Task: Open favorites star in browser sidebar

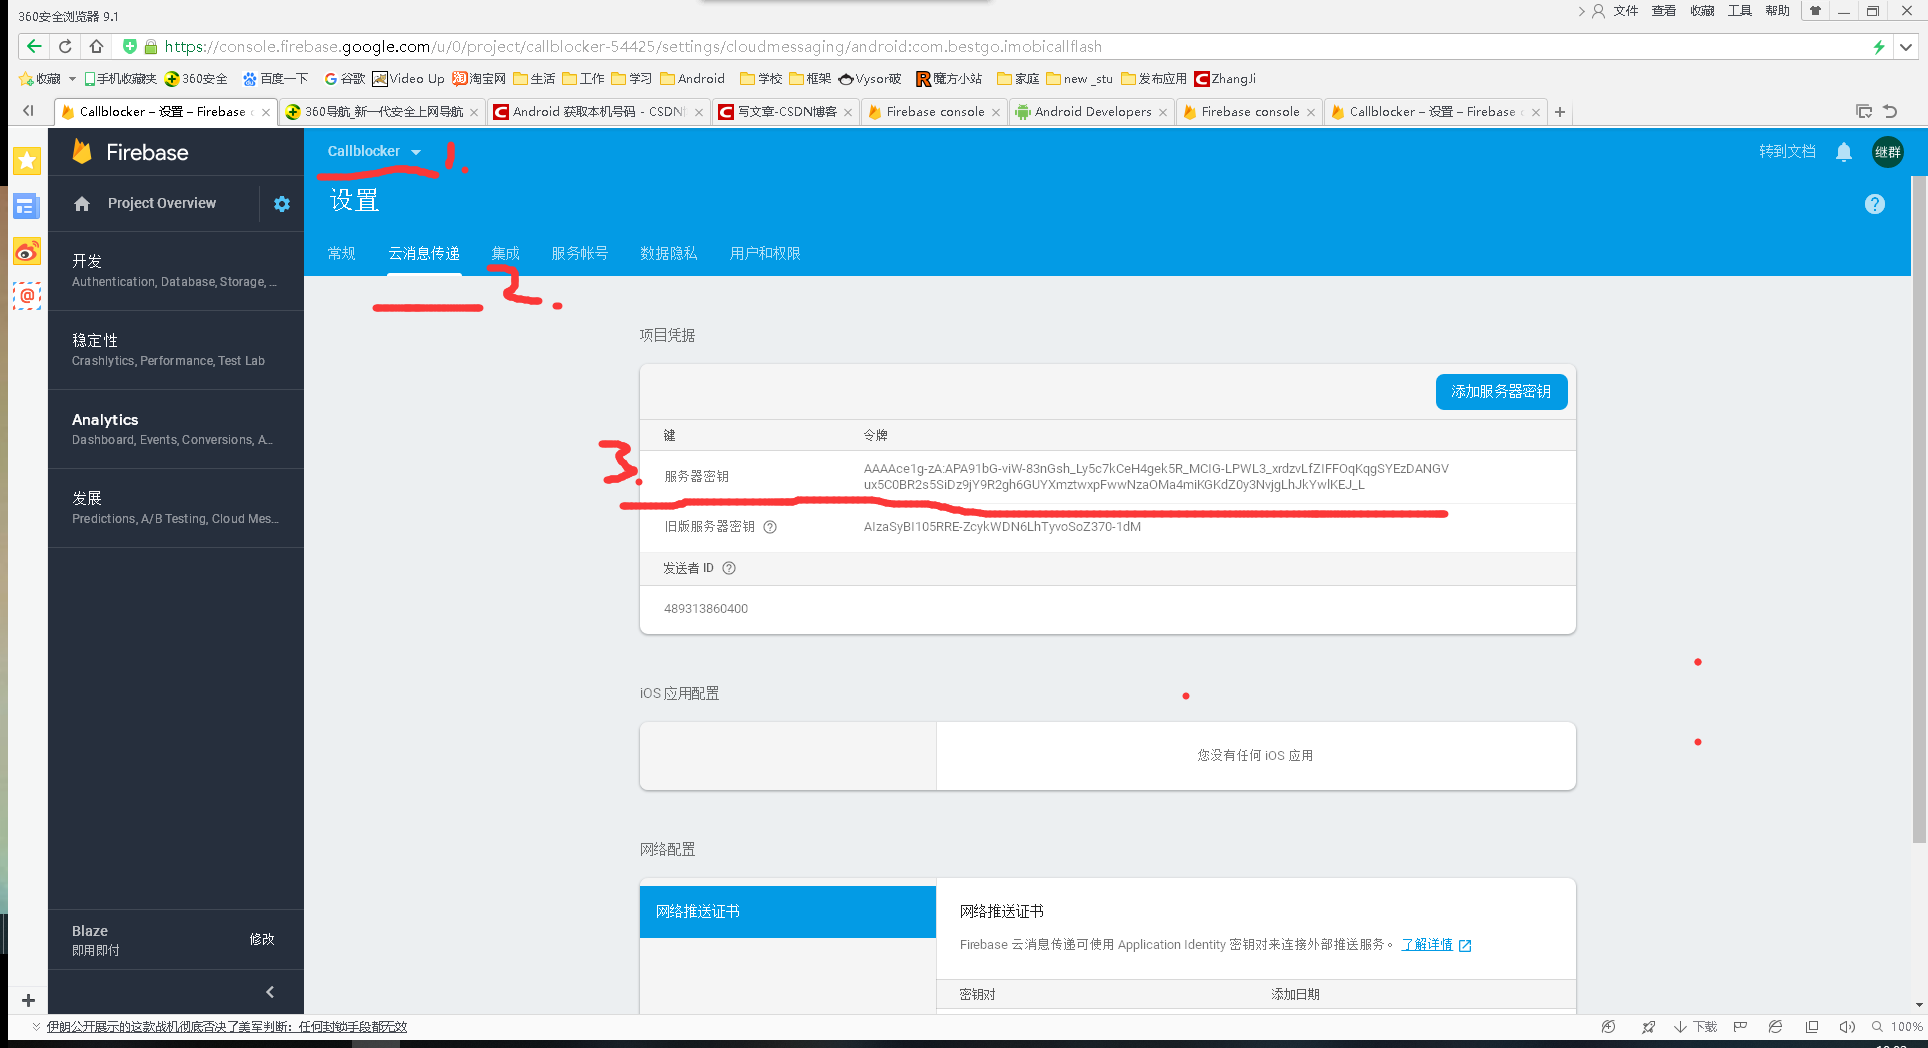Action: pyautogui.click(x=27, y=160)
